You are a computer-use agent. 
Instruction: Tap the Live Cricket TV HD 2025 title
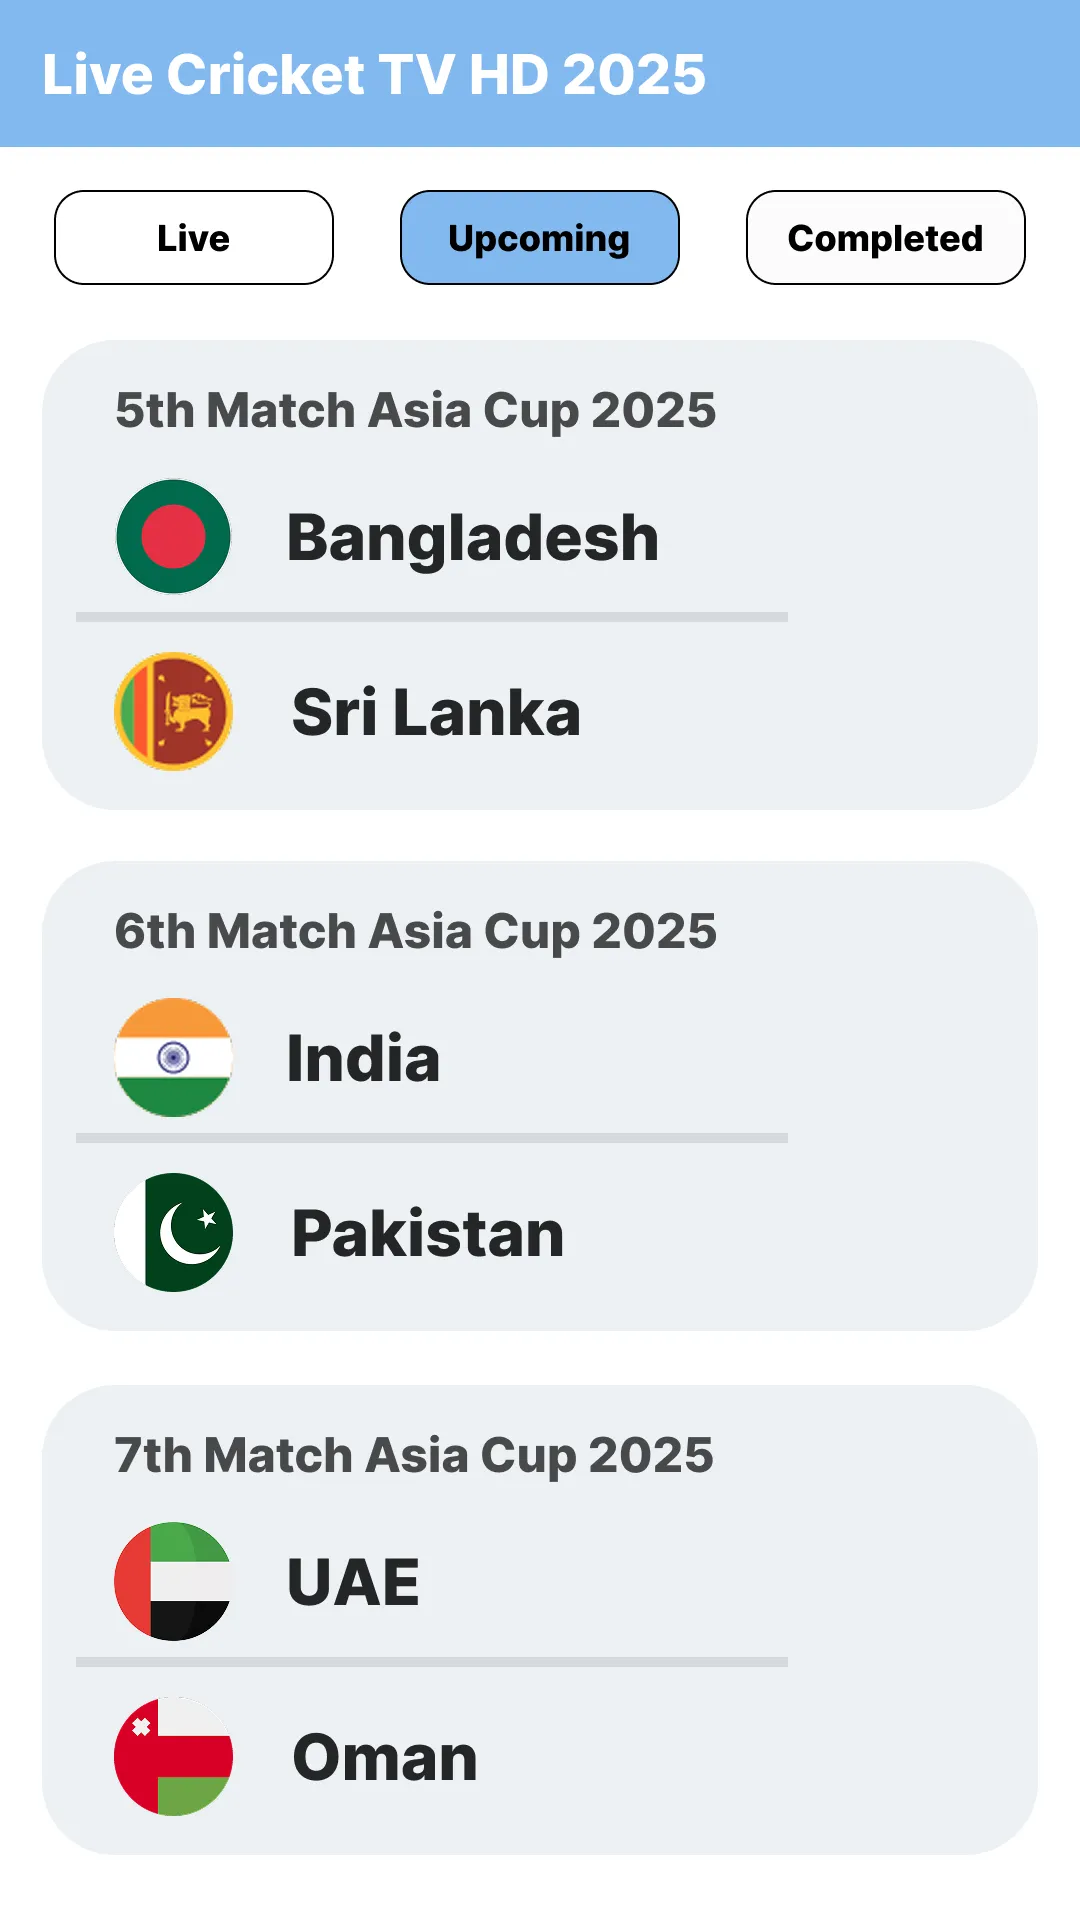(374, 75)
